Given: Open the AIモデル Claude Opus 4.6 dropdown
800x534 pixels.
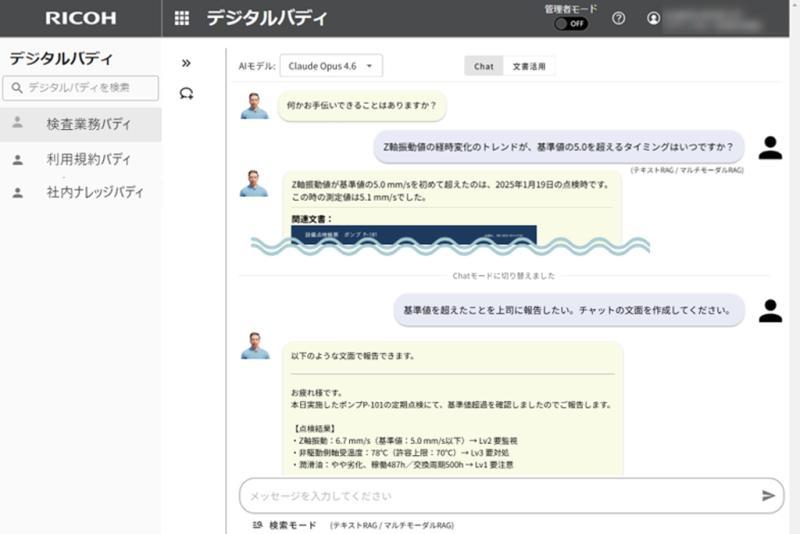Looking at the screenshot, I should 331,66.
